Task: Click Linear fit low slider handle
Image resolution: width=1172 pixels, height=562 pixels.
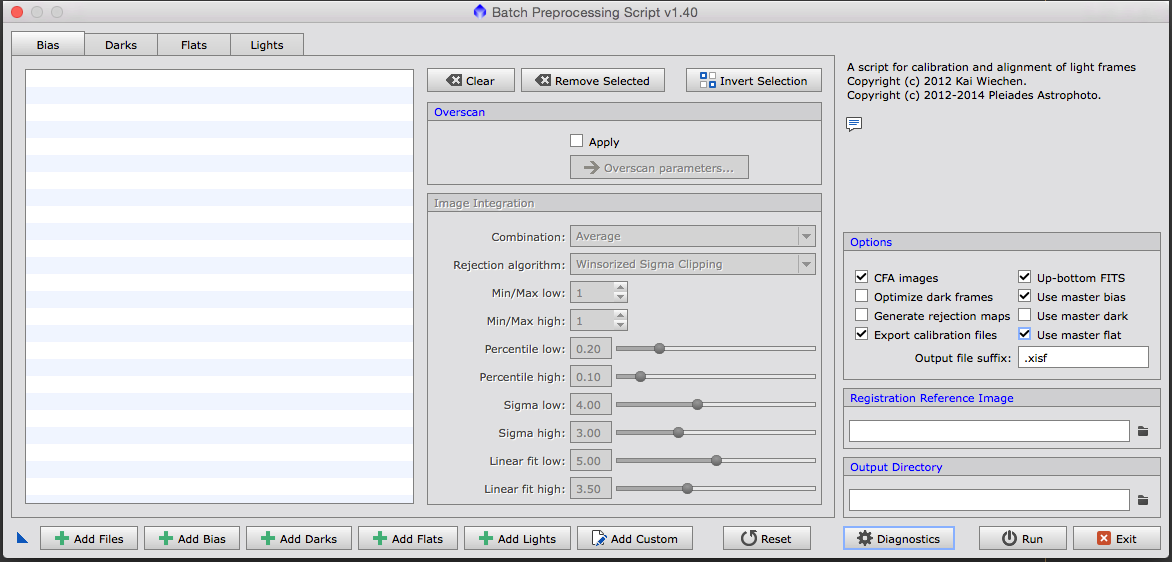Action: [716, 460]
